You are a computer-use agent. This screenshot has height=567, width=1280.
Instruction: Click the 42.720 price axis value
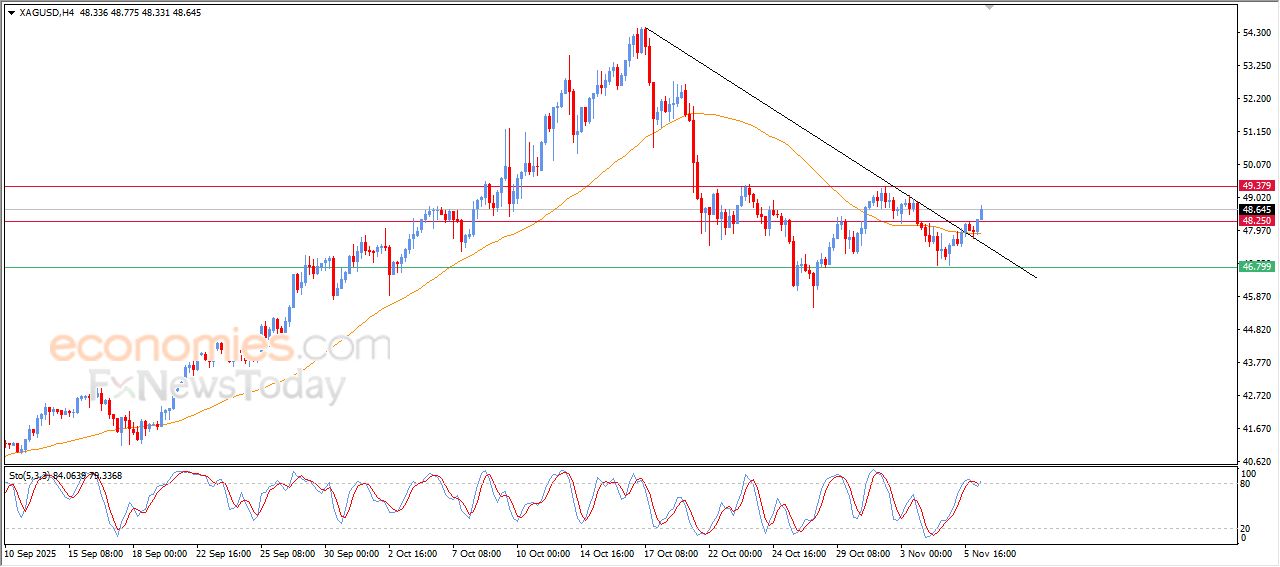1257,396
